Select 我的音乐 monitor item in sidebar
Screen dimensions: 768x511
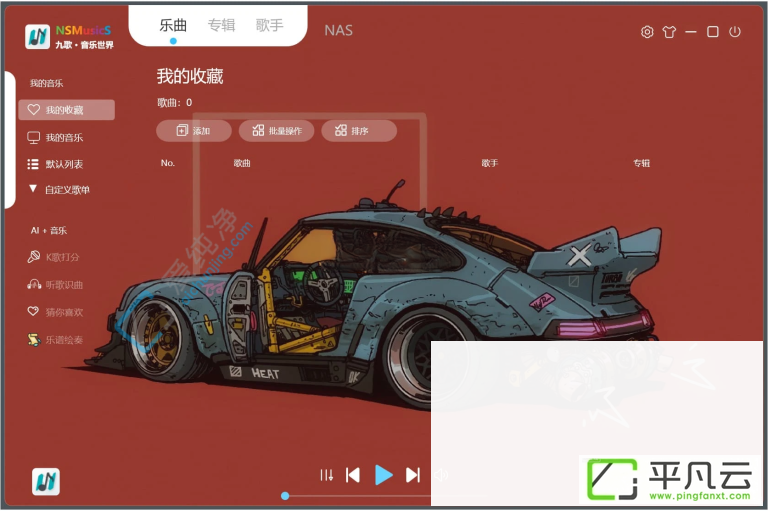tap(55, 138)
